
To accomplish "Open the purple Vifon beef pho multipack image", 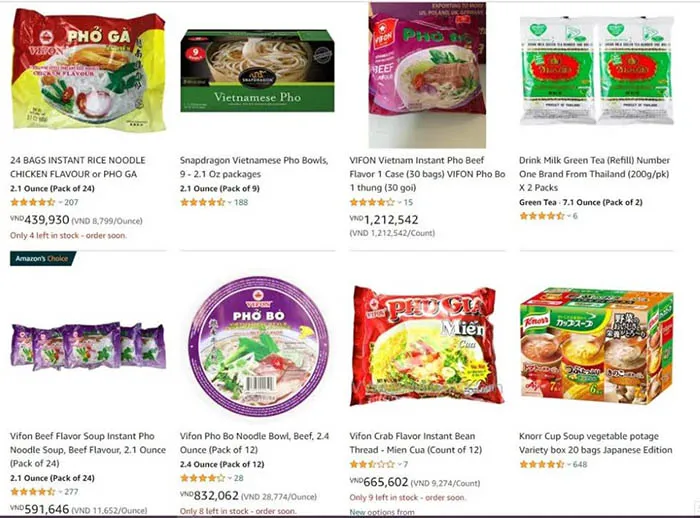I will pos(88,346).
